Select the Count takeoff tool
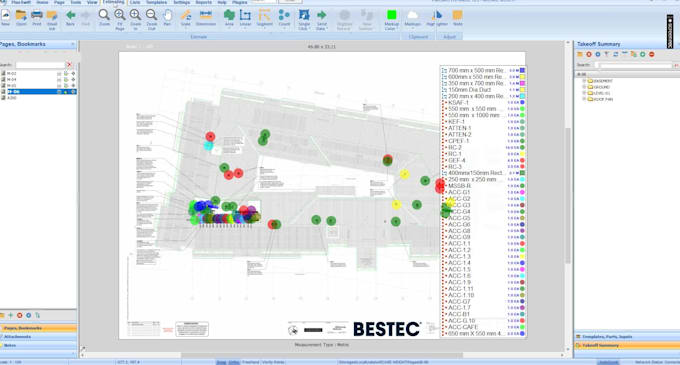This screenshot has width=680, height=365. click(284, 16)
